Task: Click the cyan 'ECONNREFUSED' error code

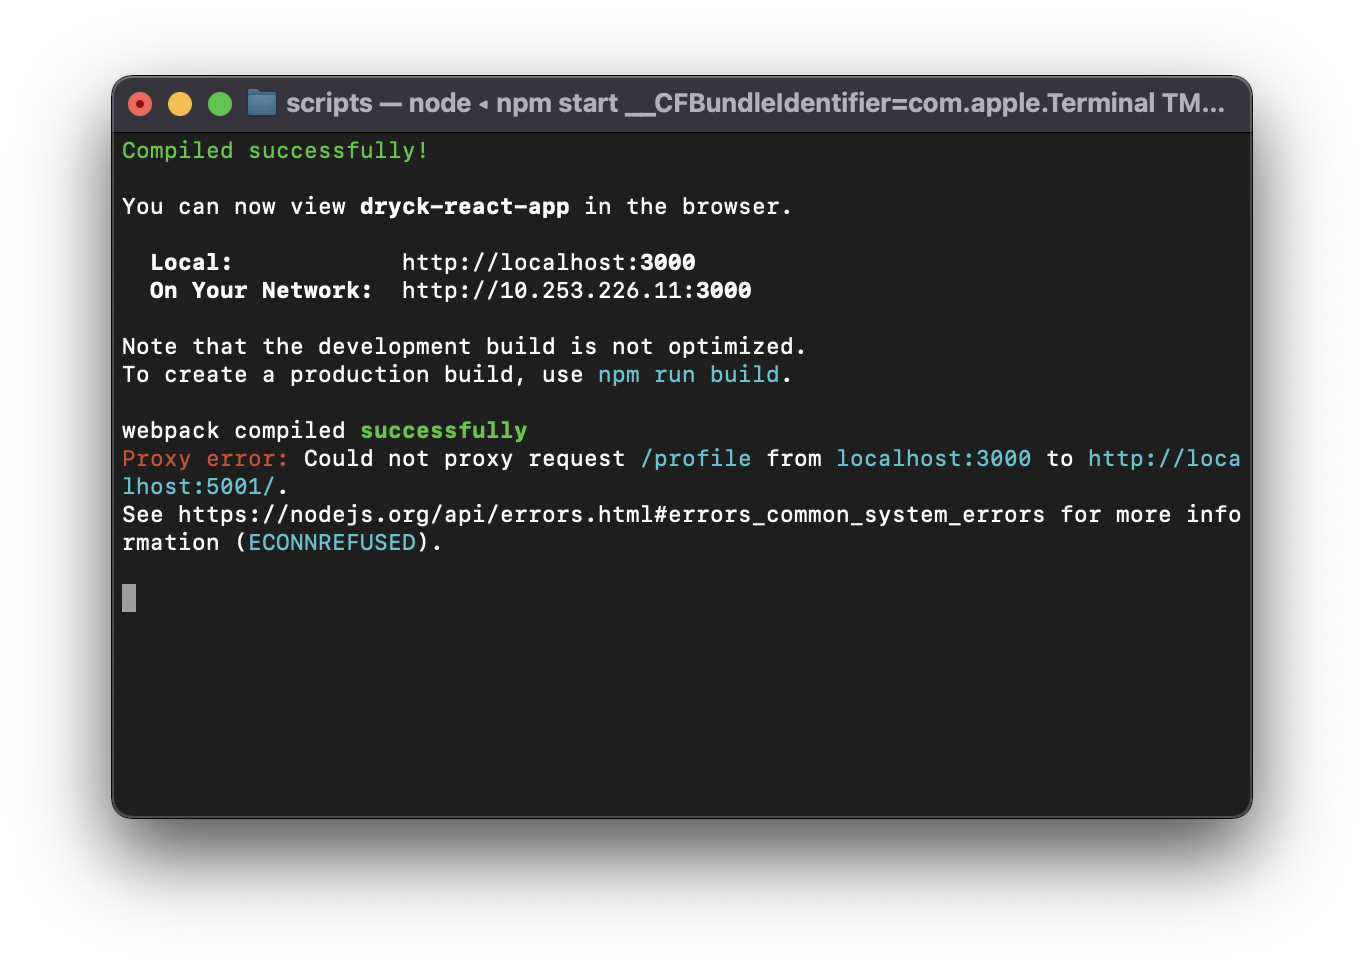Action: 332,543
